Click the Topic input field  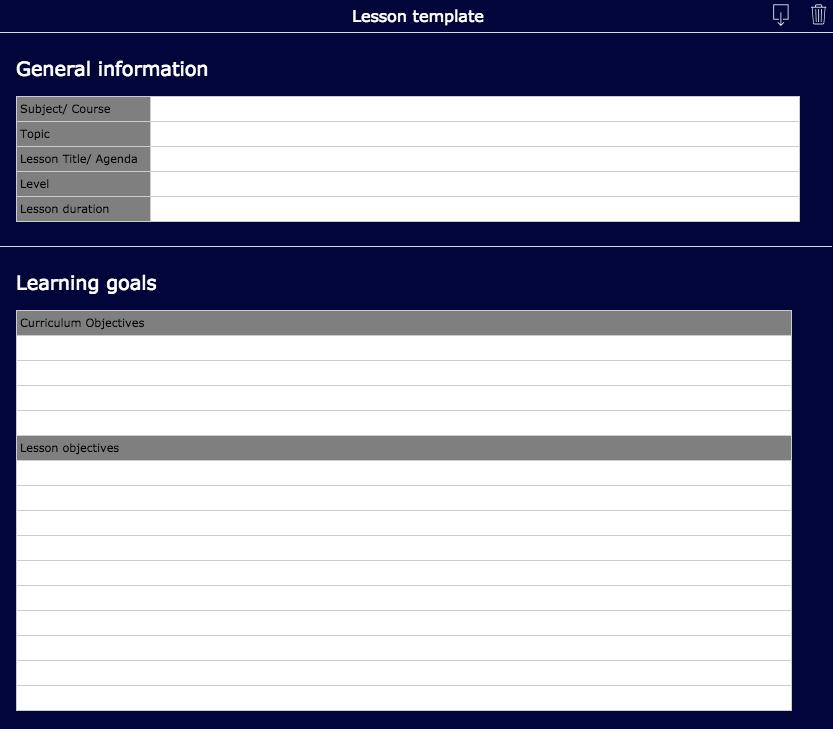(x=475, y=134)
